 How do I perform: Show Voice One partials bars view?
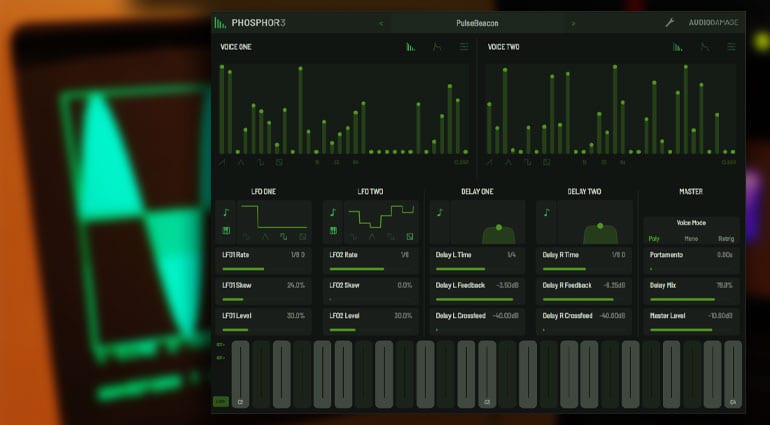click(411, 47)
